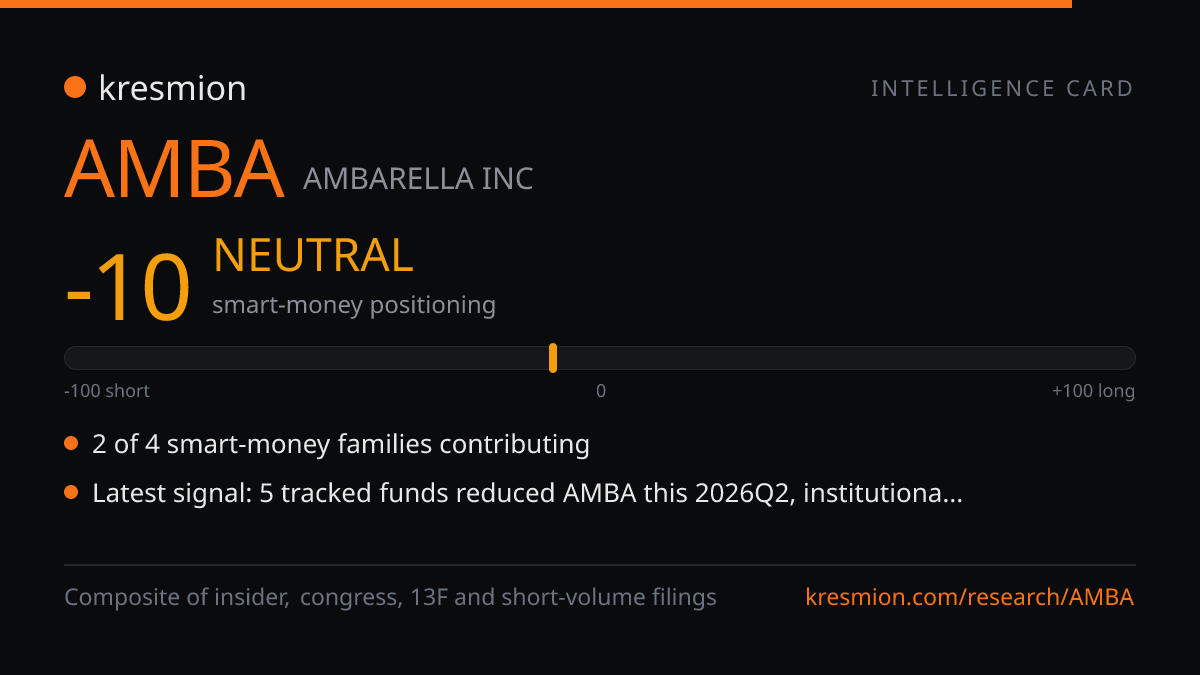1200x675 pixels.
Task: Click the INTELLIGENCE CARD header label
Action: pos(1002,89)
